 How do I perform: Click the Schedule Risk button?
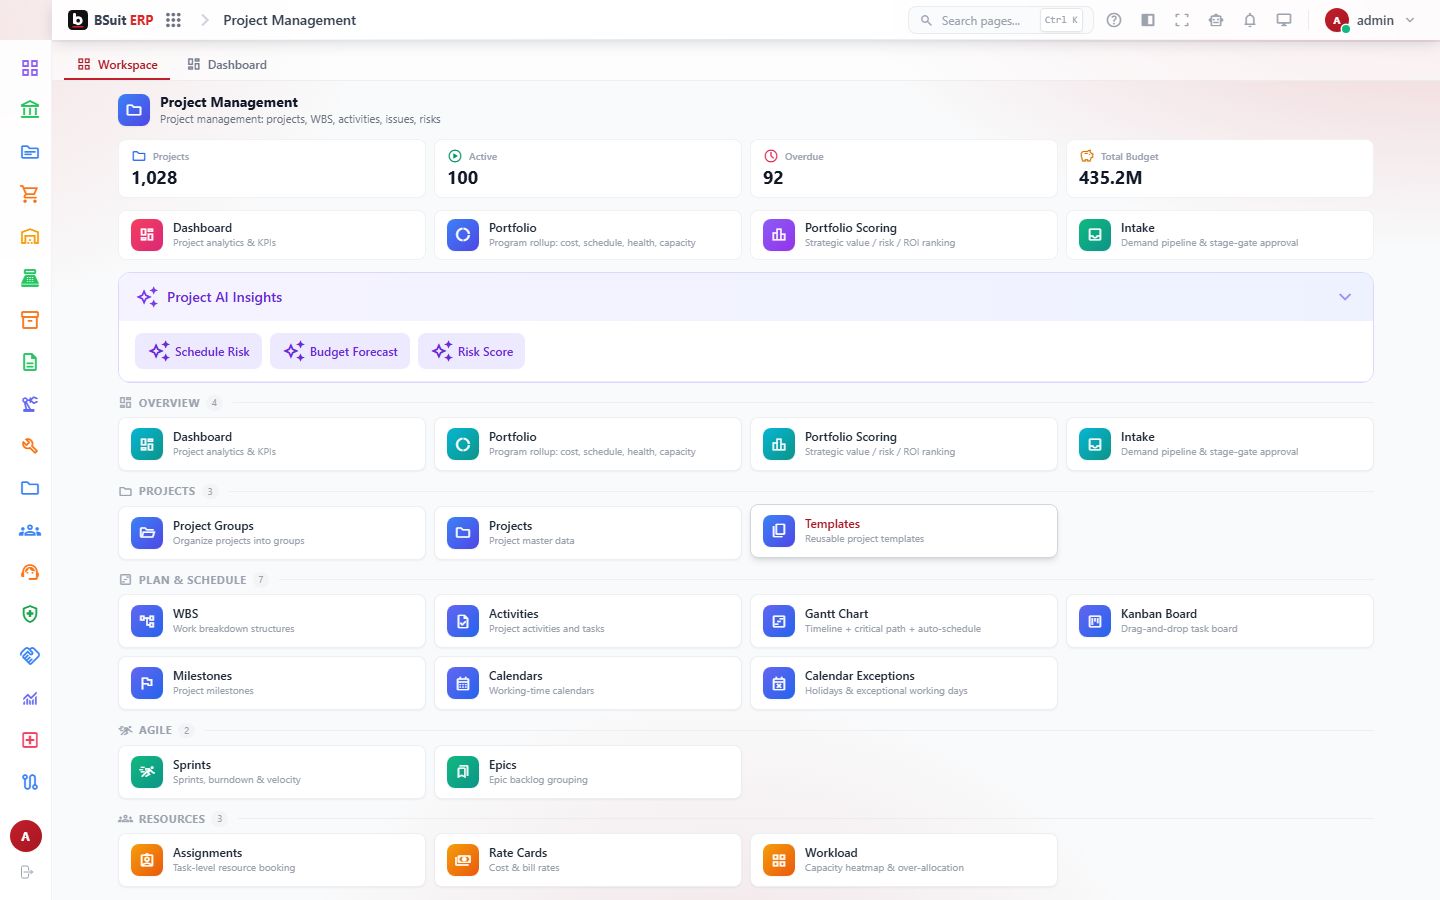pyautogui.click(x=199, y=351)
